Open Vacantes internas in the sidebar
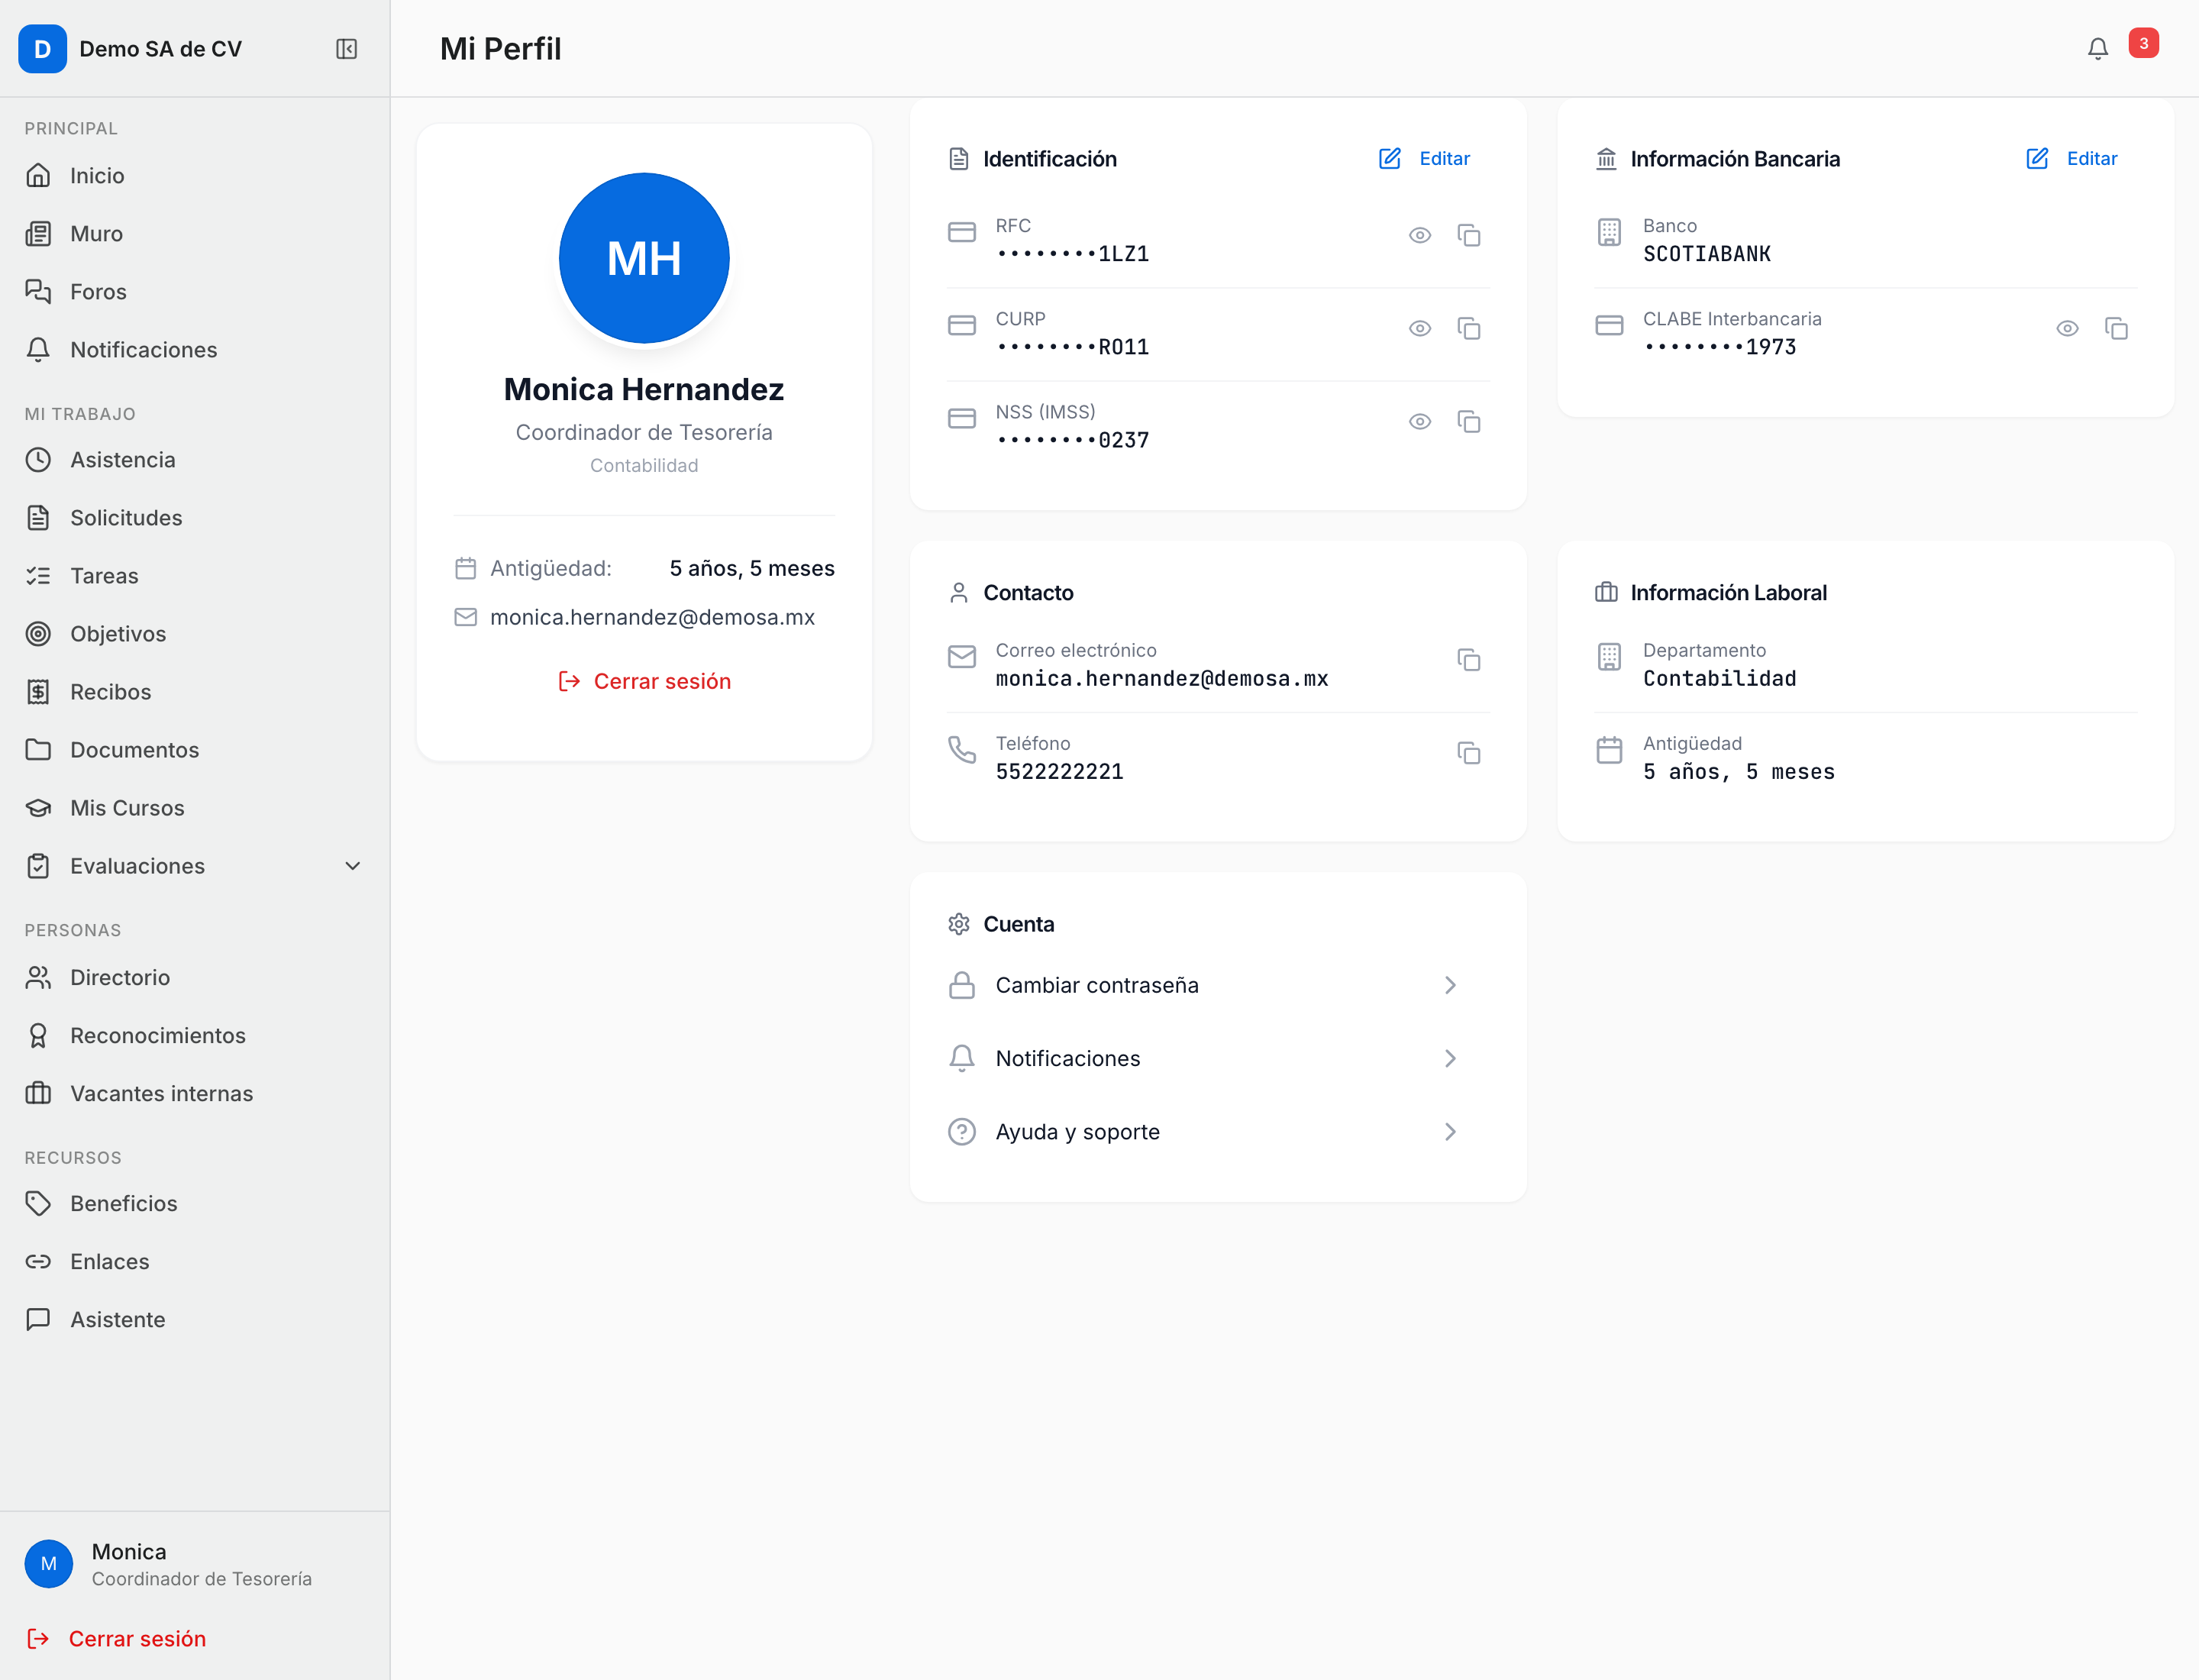The height and width of the screenshot is (1680, 2199). point(194,1093)
